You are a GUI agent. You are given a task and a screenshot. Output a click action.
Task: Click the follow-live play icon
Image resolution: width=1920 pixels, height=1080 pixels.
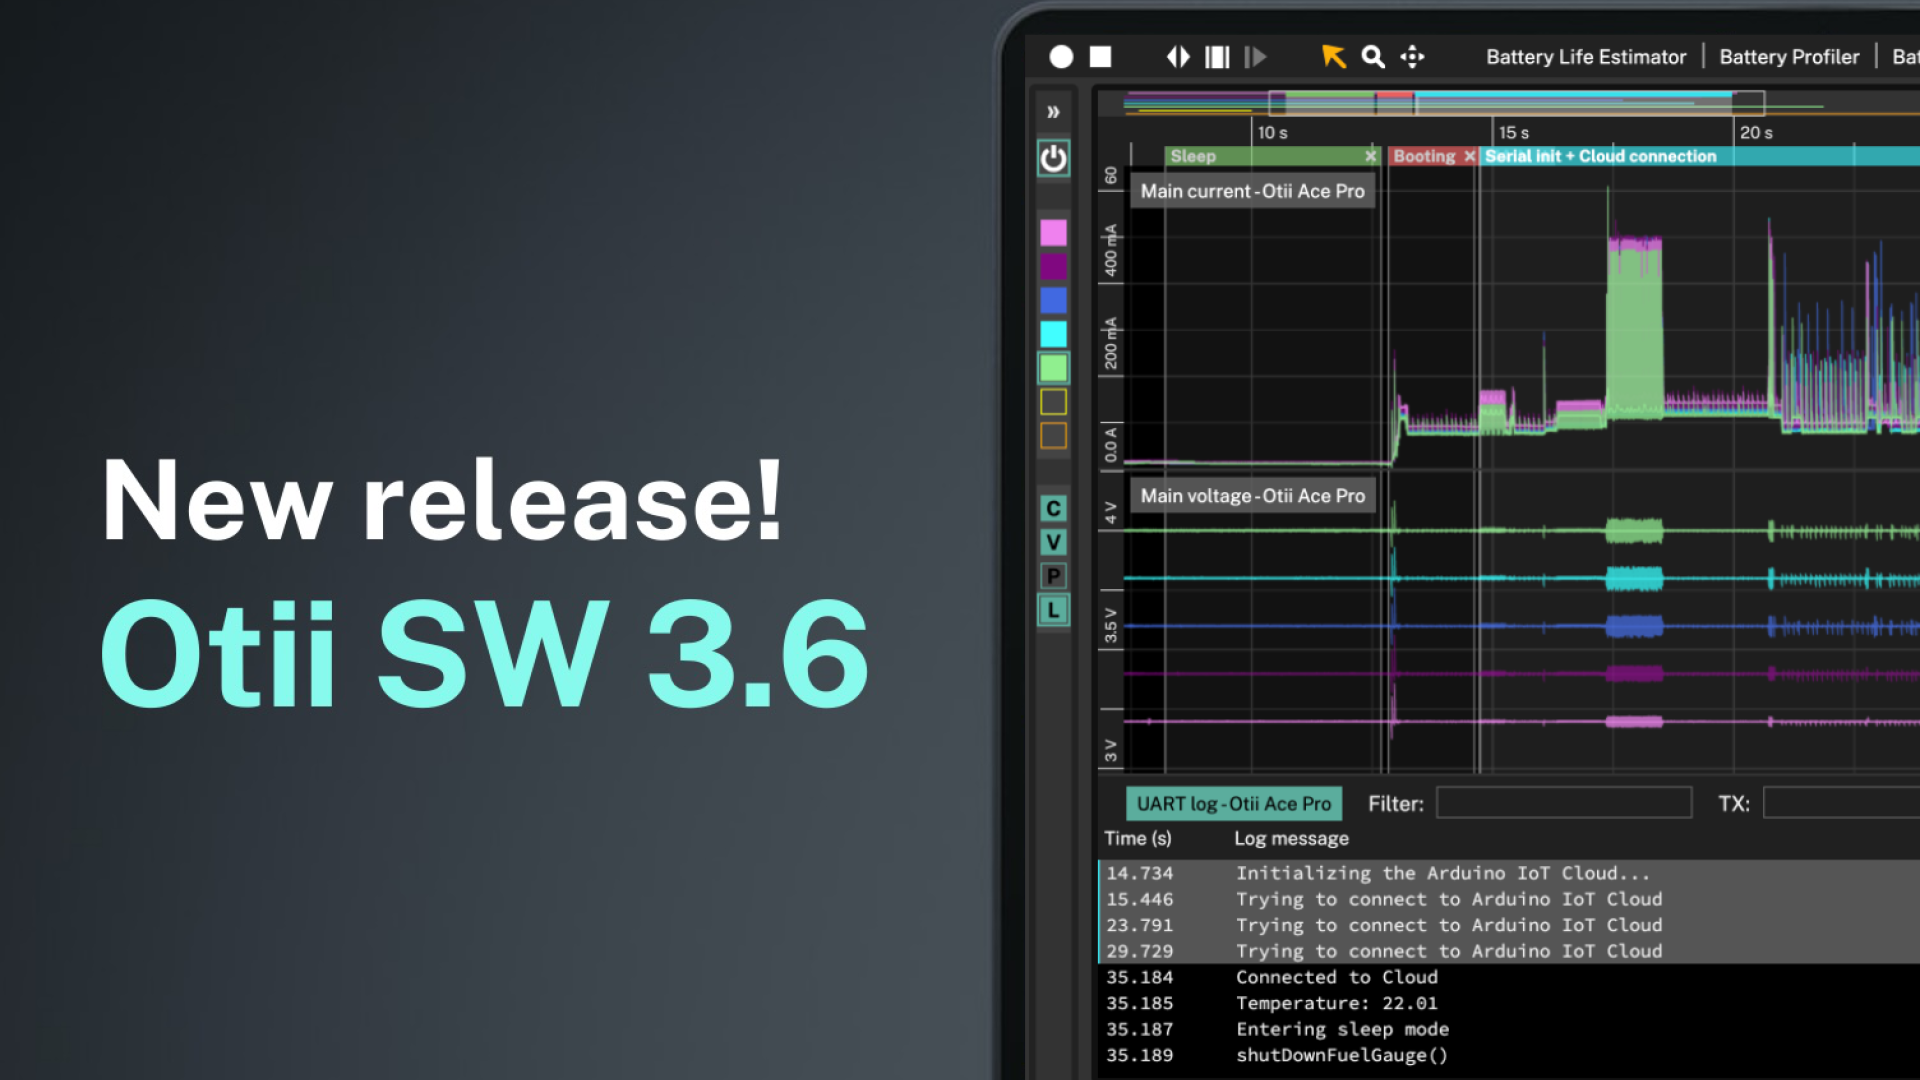click(1255, 57)
